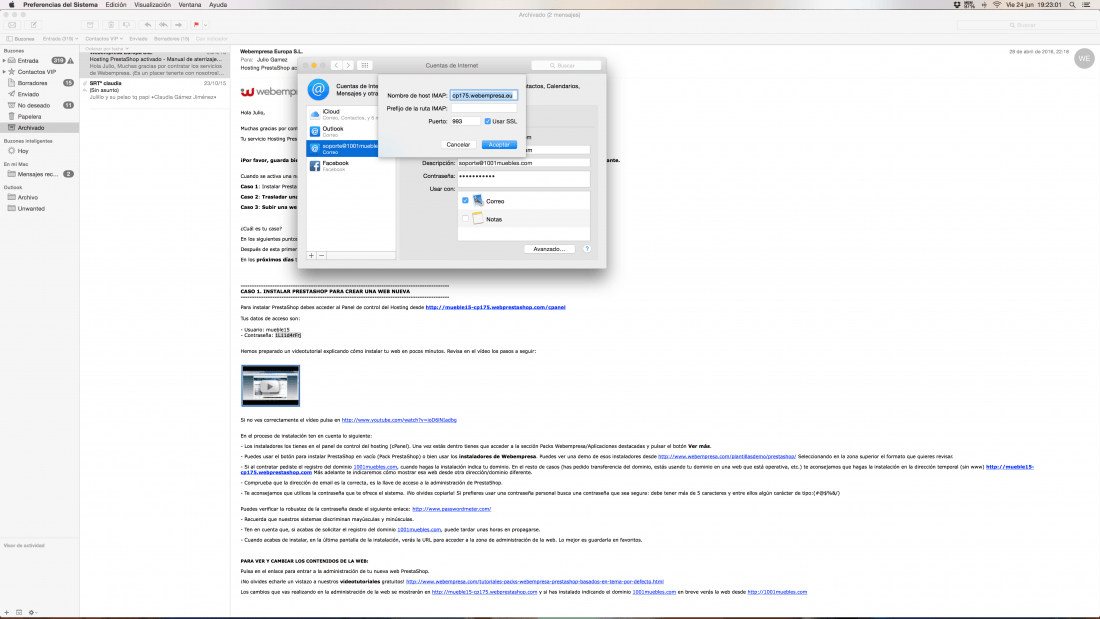
Task: Click Dropbox icon in menu bar
Action: 957,5
